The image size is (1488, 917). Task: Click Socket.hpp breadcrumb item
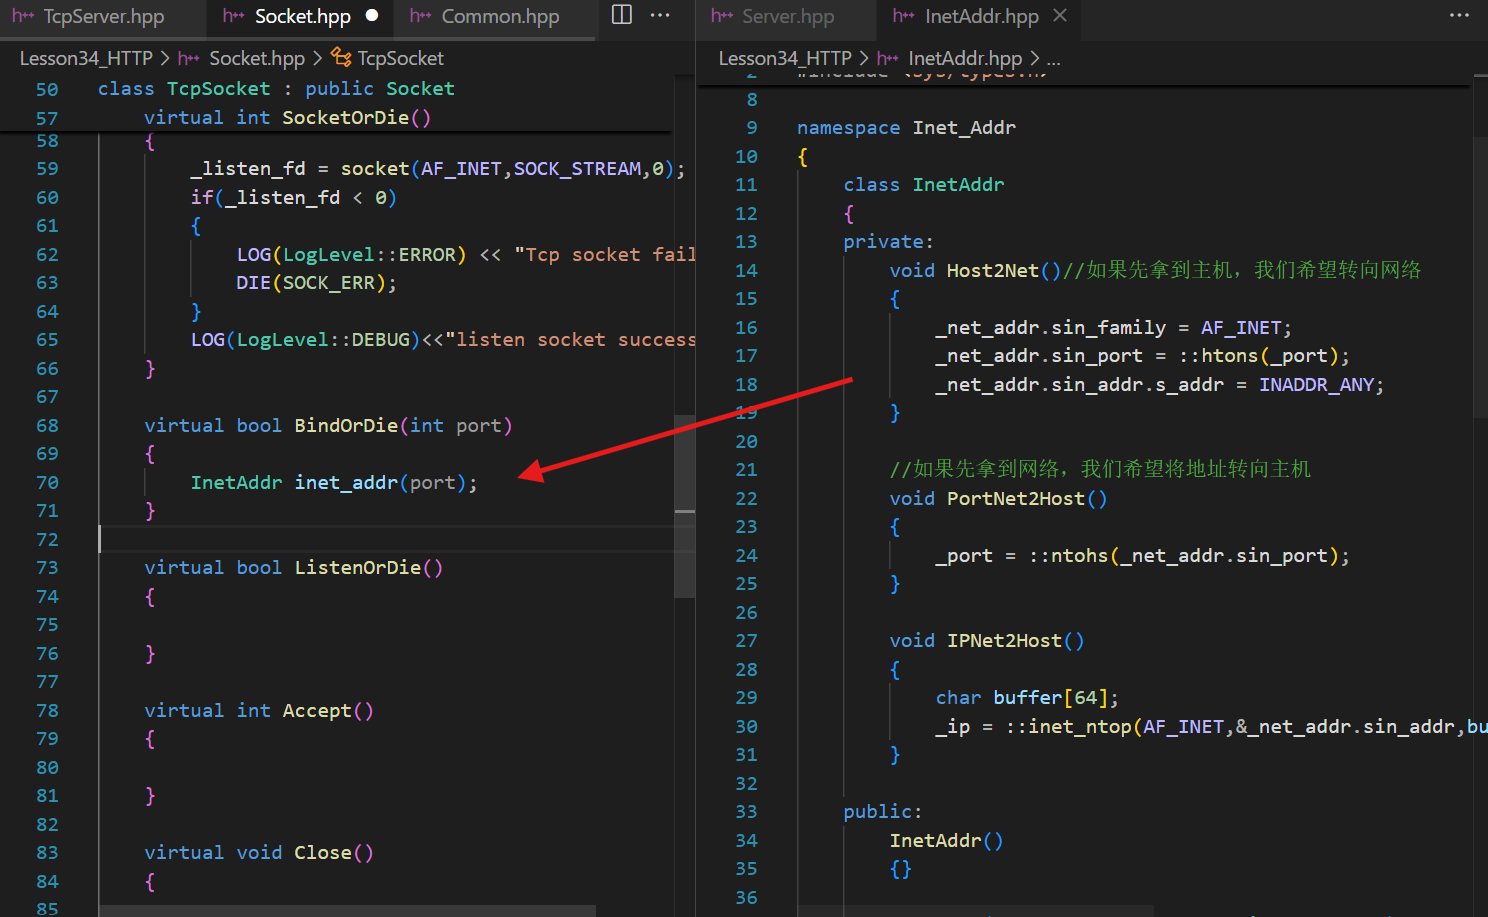pos(257,58)
